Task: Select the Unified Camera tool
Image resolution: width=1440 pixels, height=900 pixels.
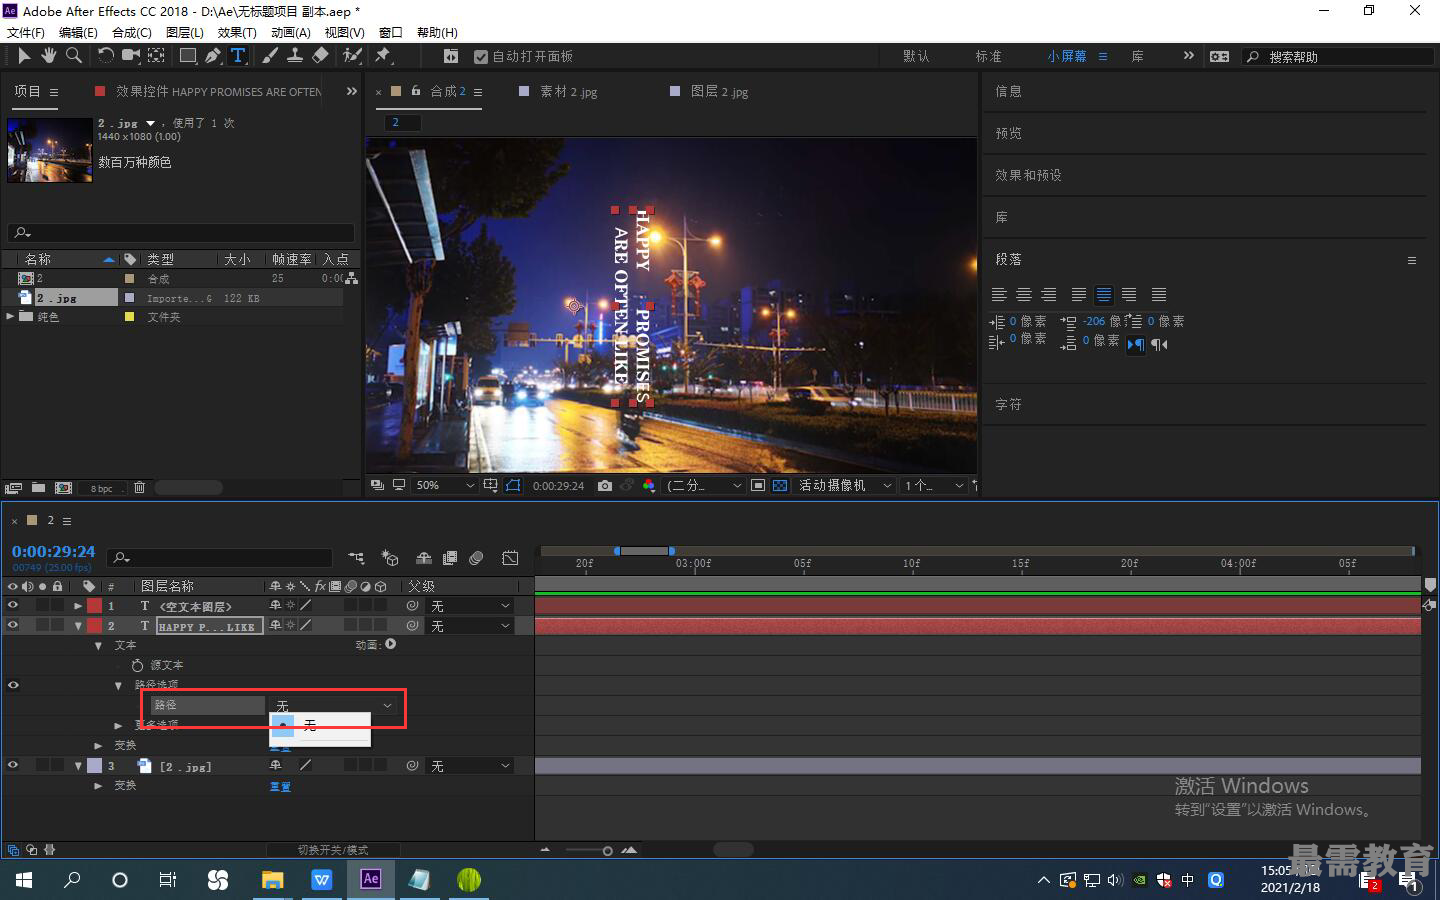Action: pos(130,56)
